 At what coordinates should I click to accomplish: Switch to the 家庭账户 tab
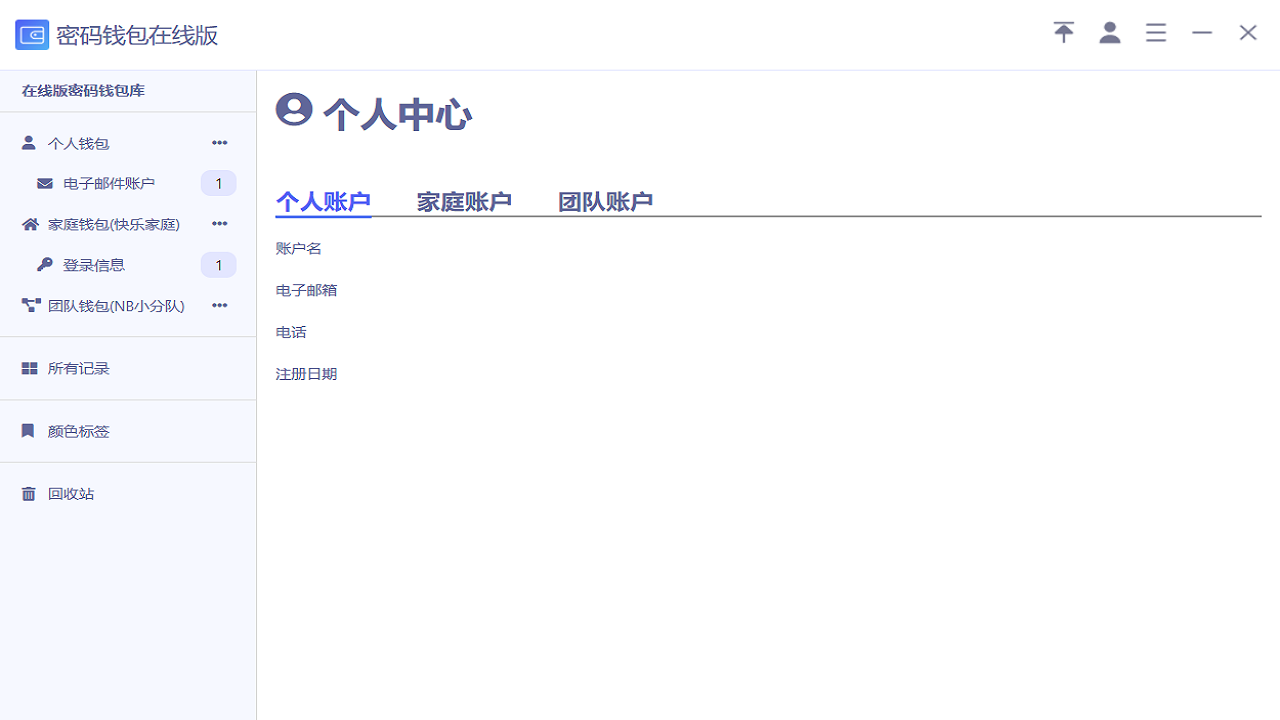464,201
